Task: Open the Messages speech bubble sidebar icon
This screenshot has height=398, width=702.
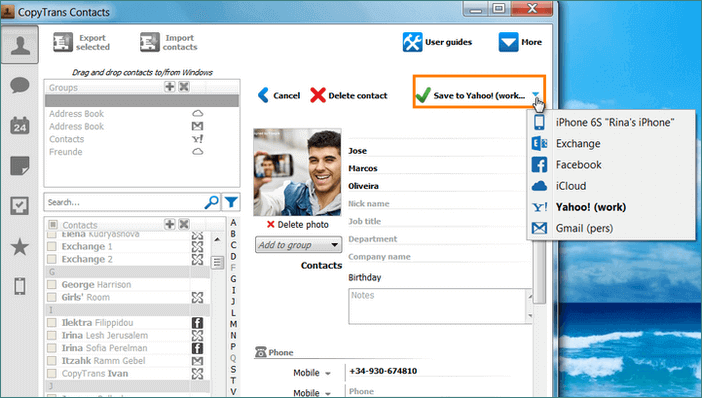Action: 20,85
